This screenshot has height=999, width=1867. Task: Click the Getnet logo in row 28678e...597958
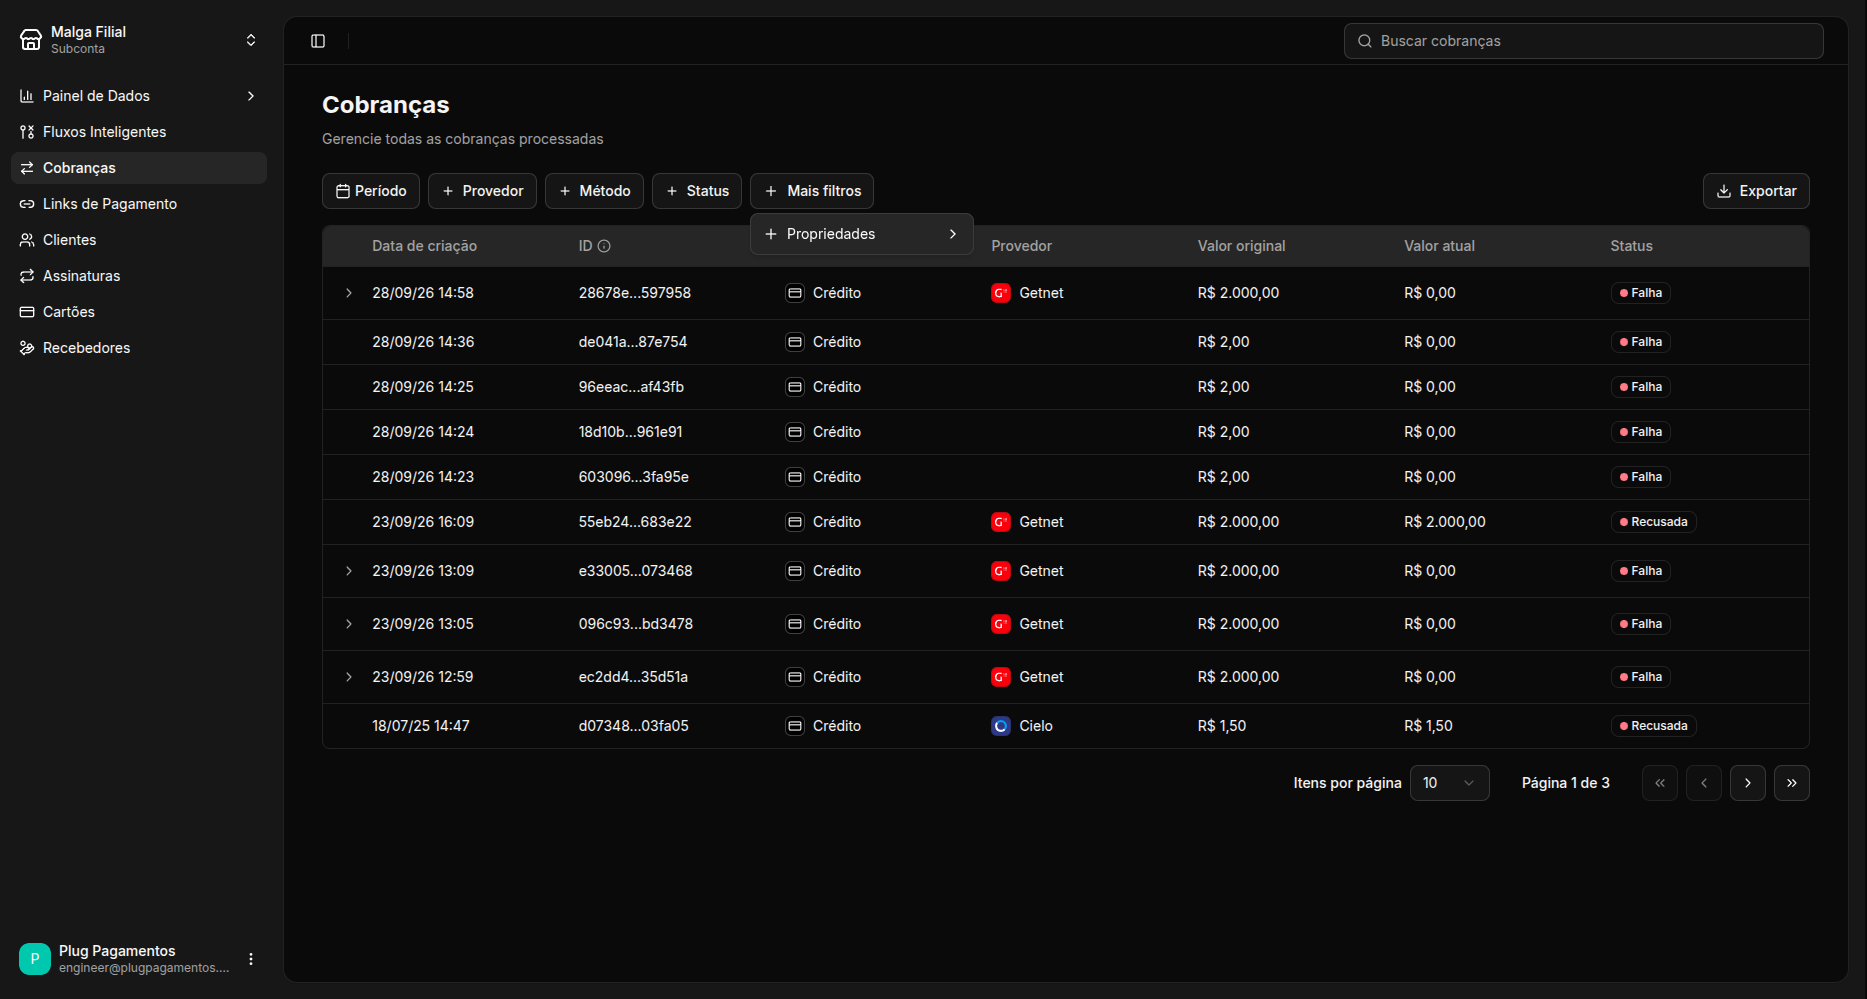[1000, 293]
